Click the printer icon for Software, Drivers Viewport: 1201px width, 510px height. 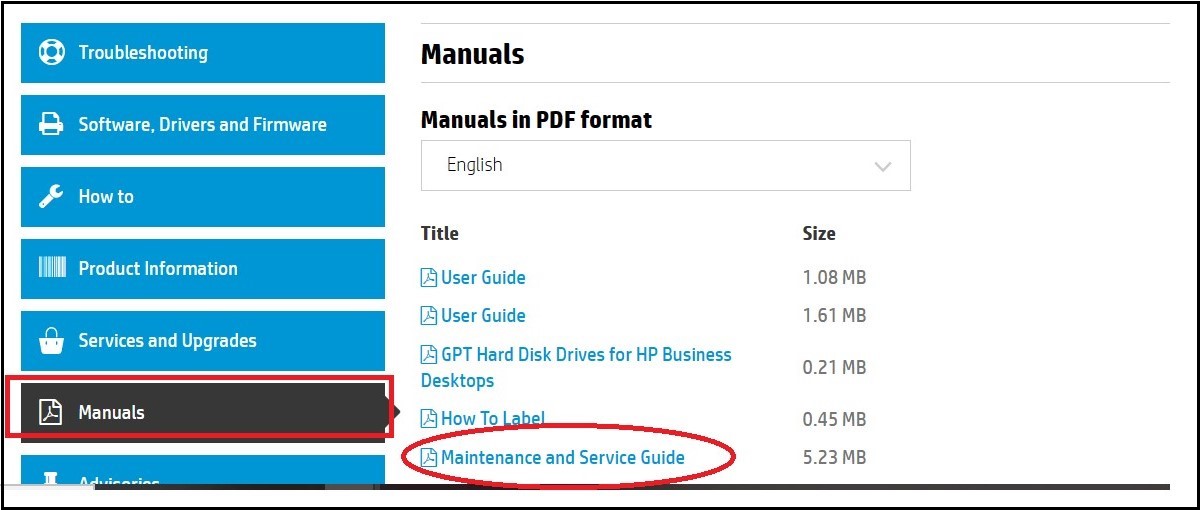[x=51, y=125]
